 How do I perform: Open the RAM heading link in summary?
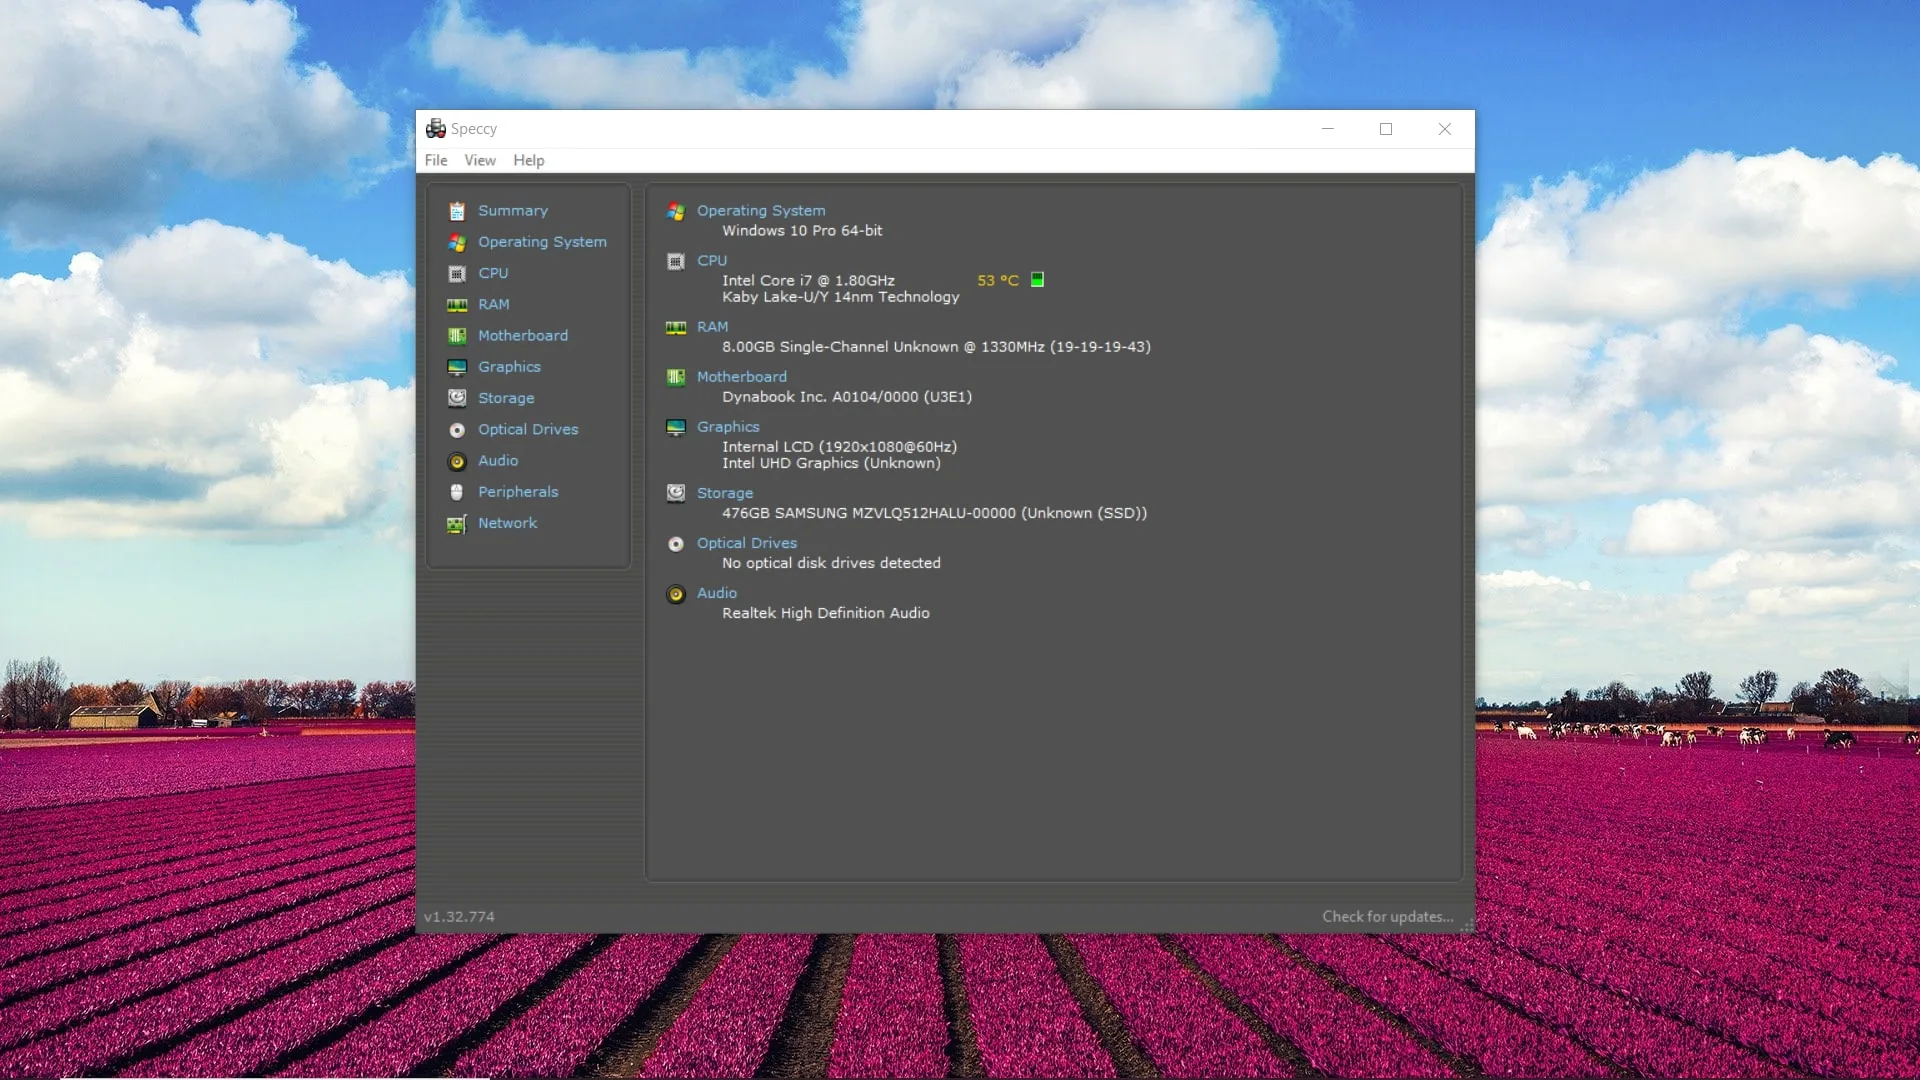coord(712,327)
